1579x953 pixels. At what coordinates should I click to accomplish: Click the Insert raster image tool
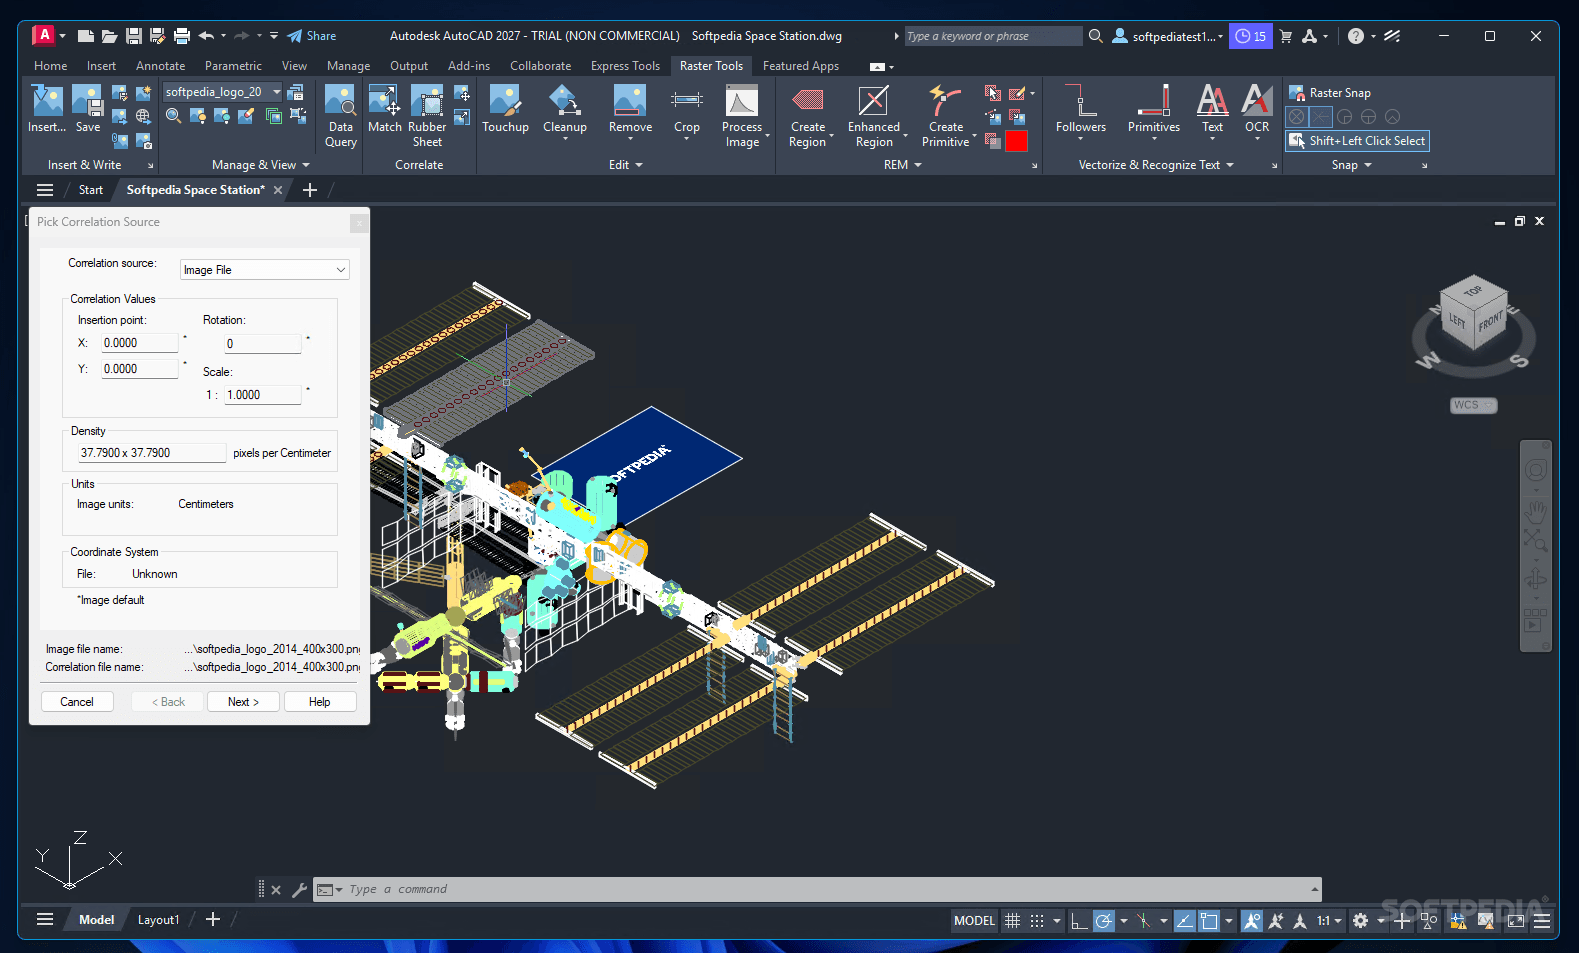[x=47, y=108]
